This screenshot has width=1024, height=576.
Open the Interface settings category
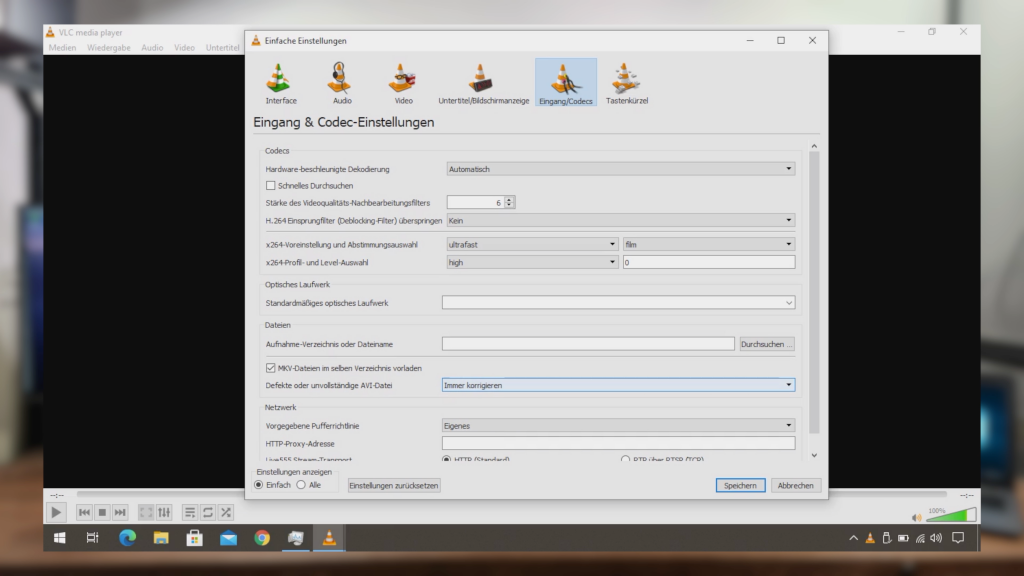click(281, 83)
